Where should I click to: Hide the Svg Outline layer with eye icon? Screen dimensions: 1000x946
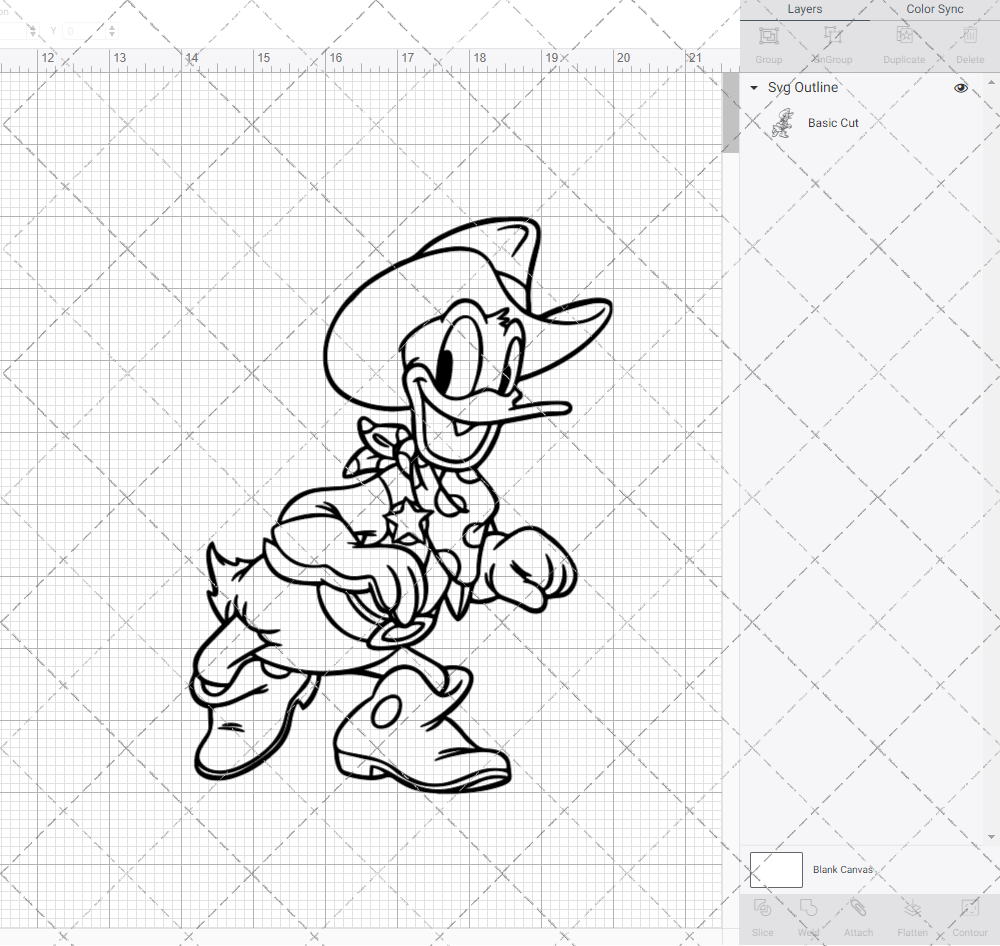pos(960,88)
